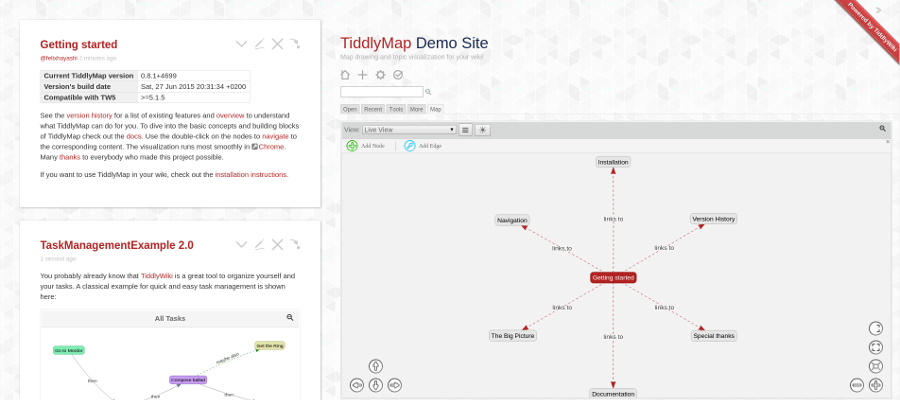The image size is (900, 400).
Task: Pan map down with arrow button
Action: click(x=375, y=385)
